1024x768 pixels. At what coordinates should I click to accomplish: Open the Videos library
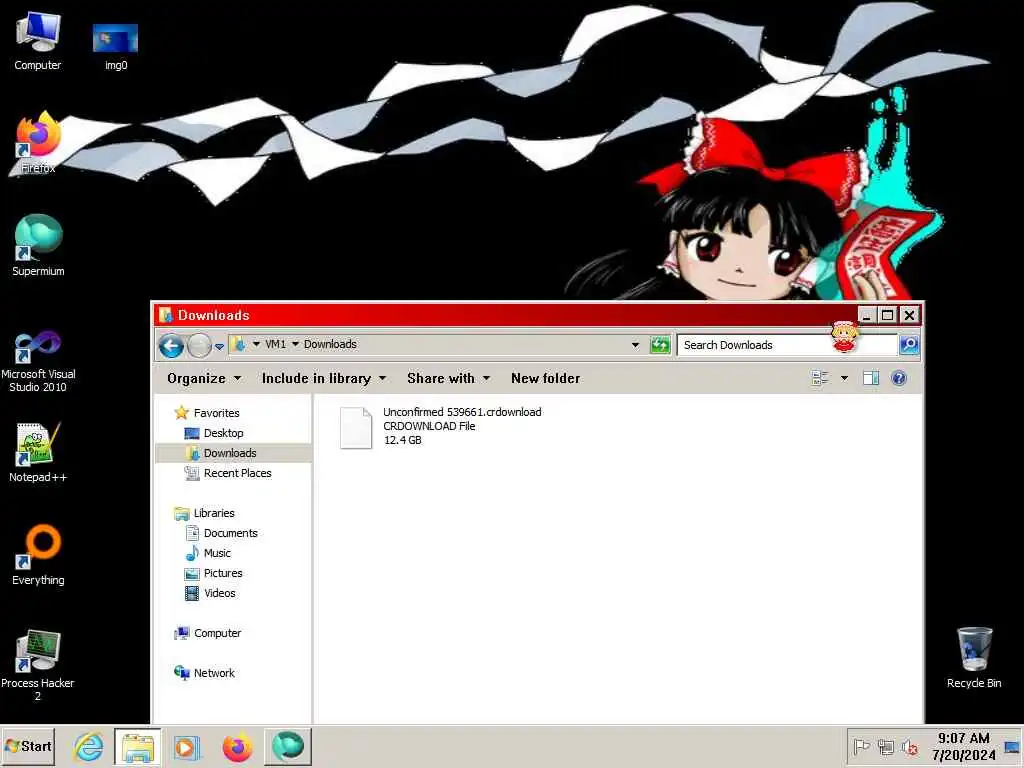coord(219,593)
